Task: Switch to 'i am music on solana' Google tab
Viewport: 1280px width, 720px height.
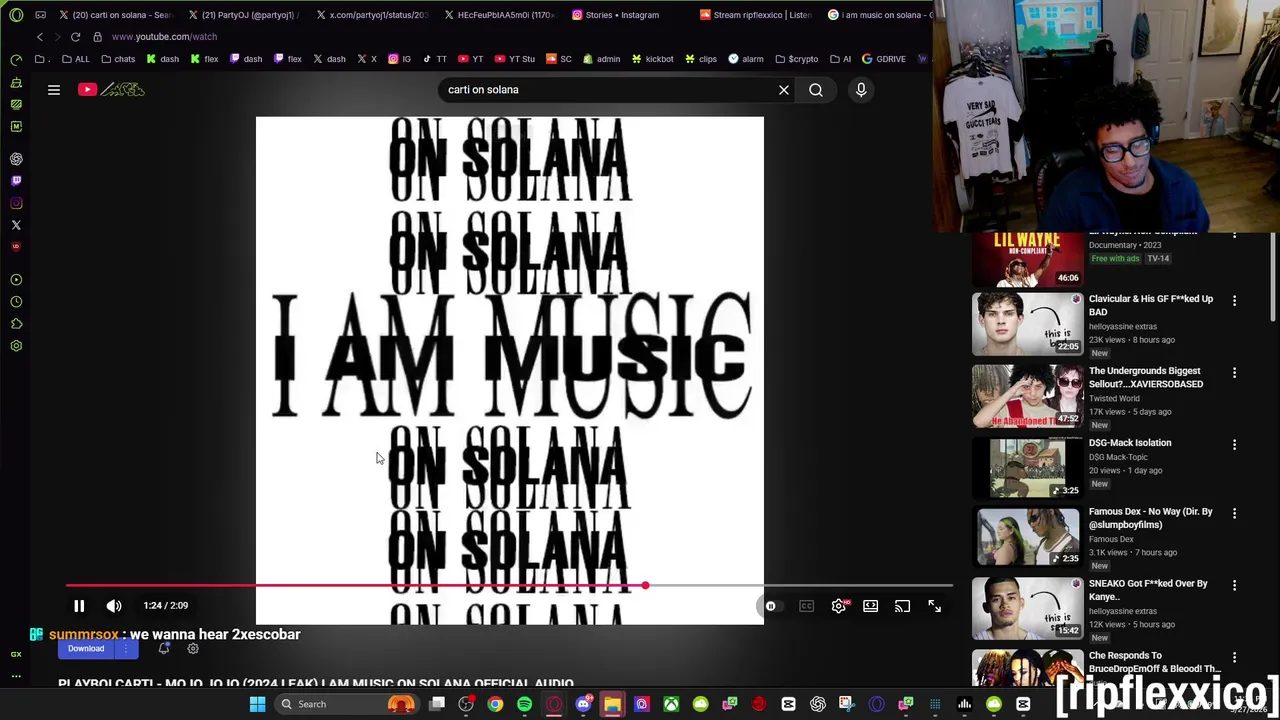Action: tap(880, 15)
